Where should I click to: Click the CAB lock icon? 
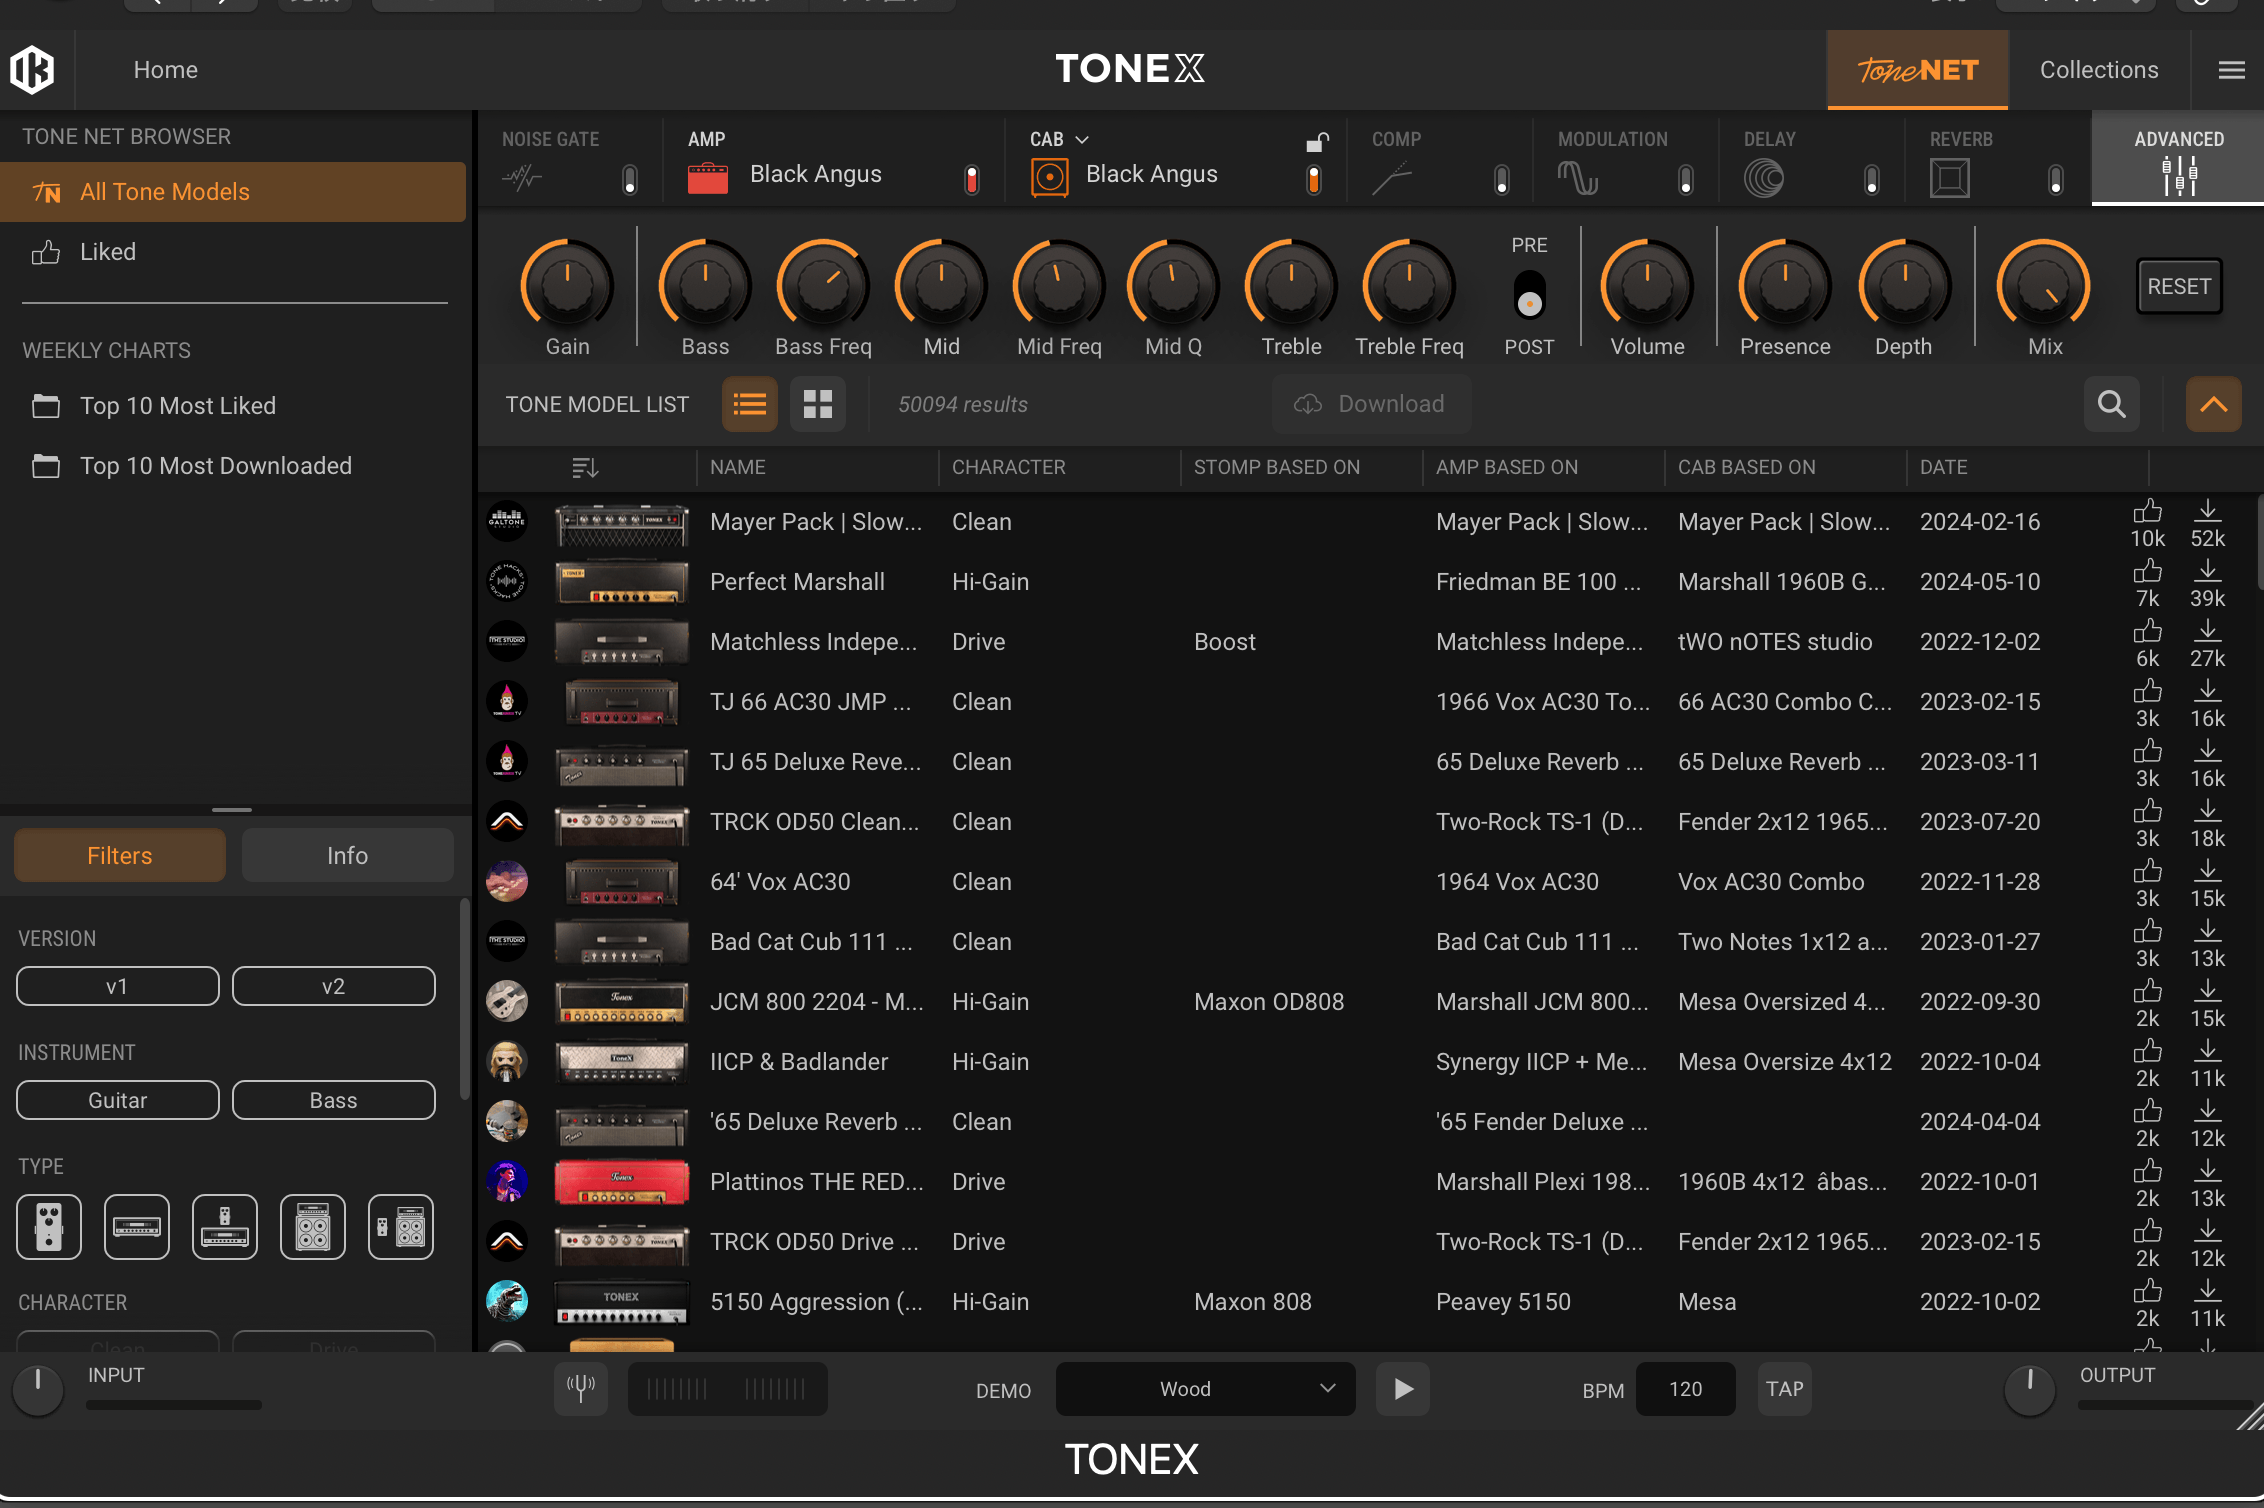tap(1317, 142)
